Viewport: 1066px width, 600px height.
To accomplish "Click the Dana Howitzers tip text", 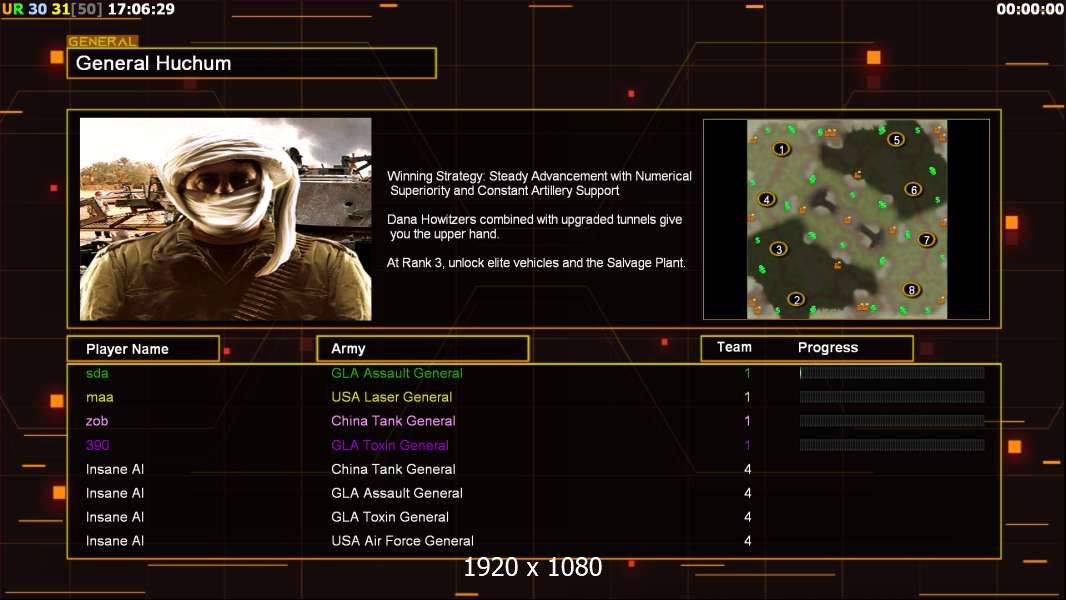I will click(x=534, y=226).
